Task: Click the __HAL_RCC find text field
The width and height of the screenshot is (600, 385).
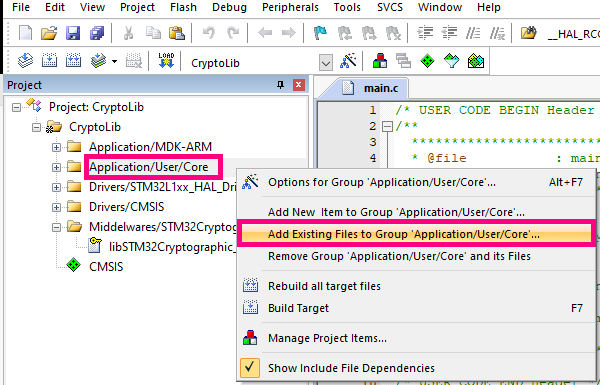Action: 573,34
